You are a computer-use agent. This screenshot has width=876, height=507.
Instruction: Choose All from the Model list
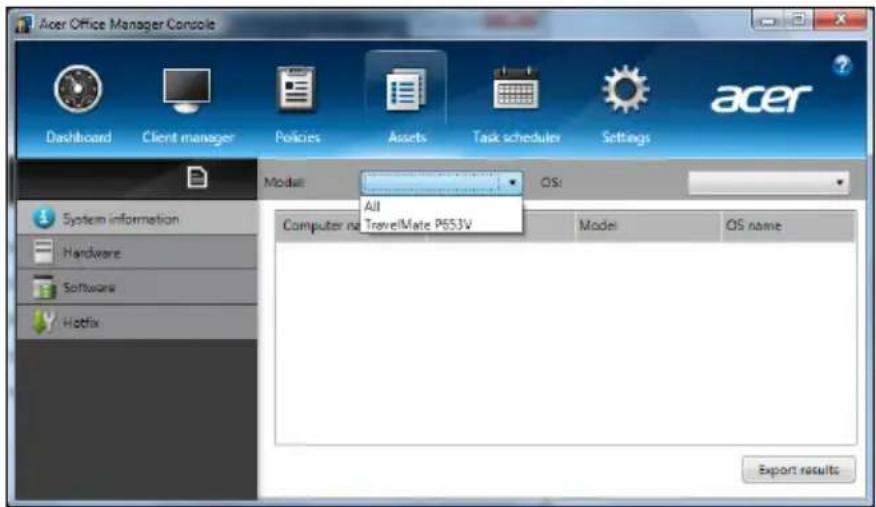click(x=373, y=206)
